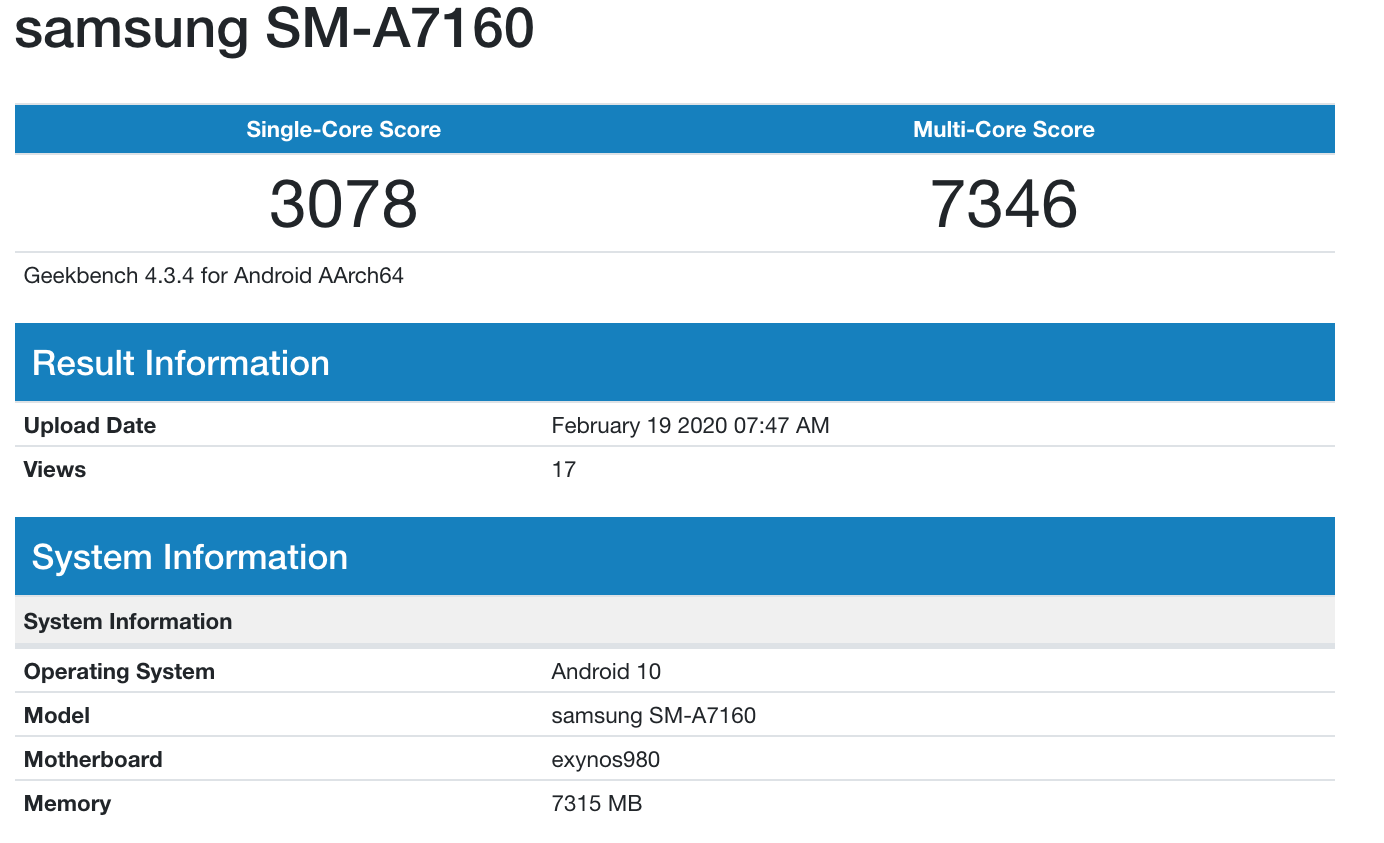Click the Single-Core Score header
Viewport: 1384px width, 843px height.
pos(343,130)
